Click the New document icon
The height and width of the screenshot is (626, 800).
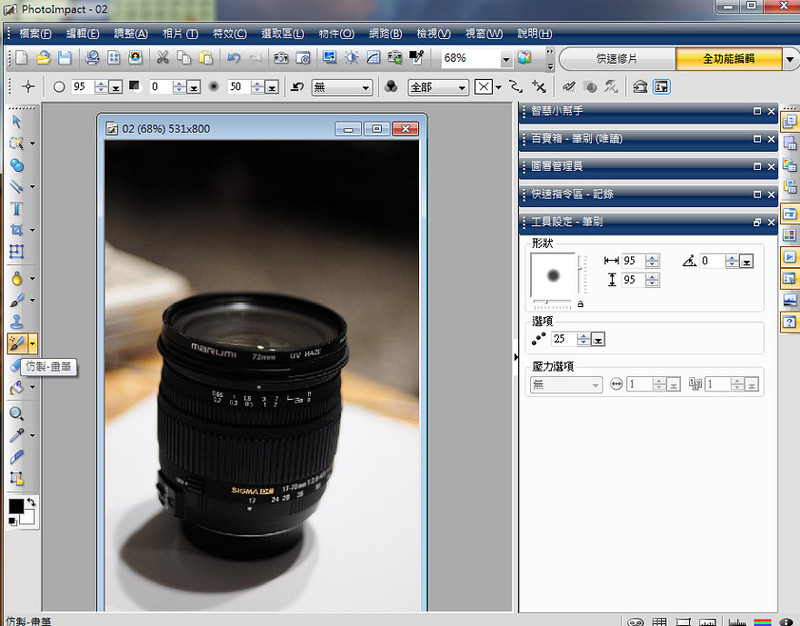[x=21, y=58]
